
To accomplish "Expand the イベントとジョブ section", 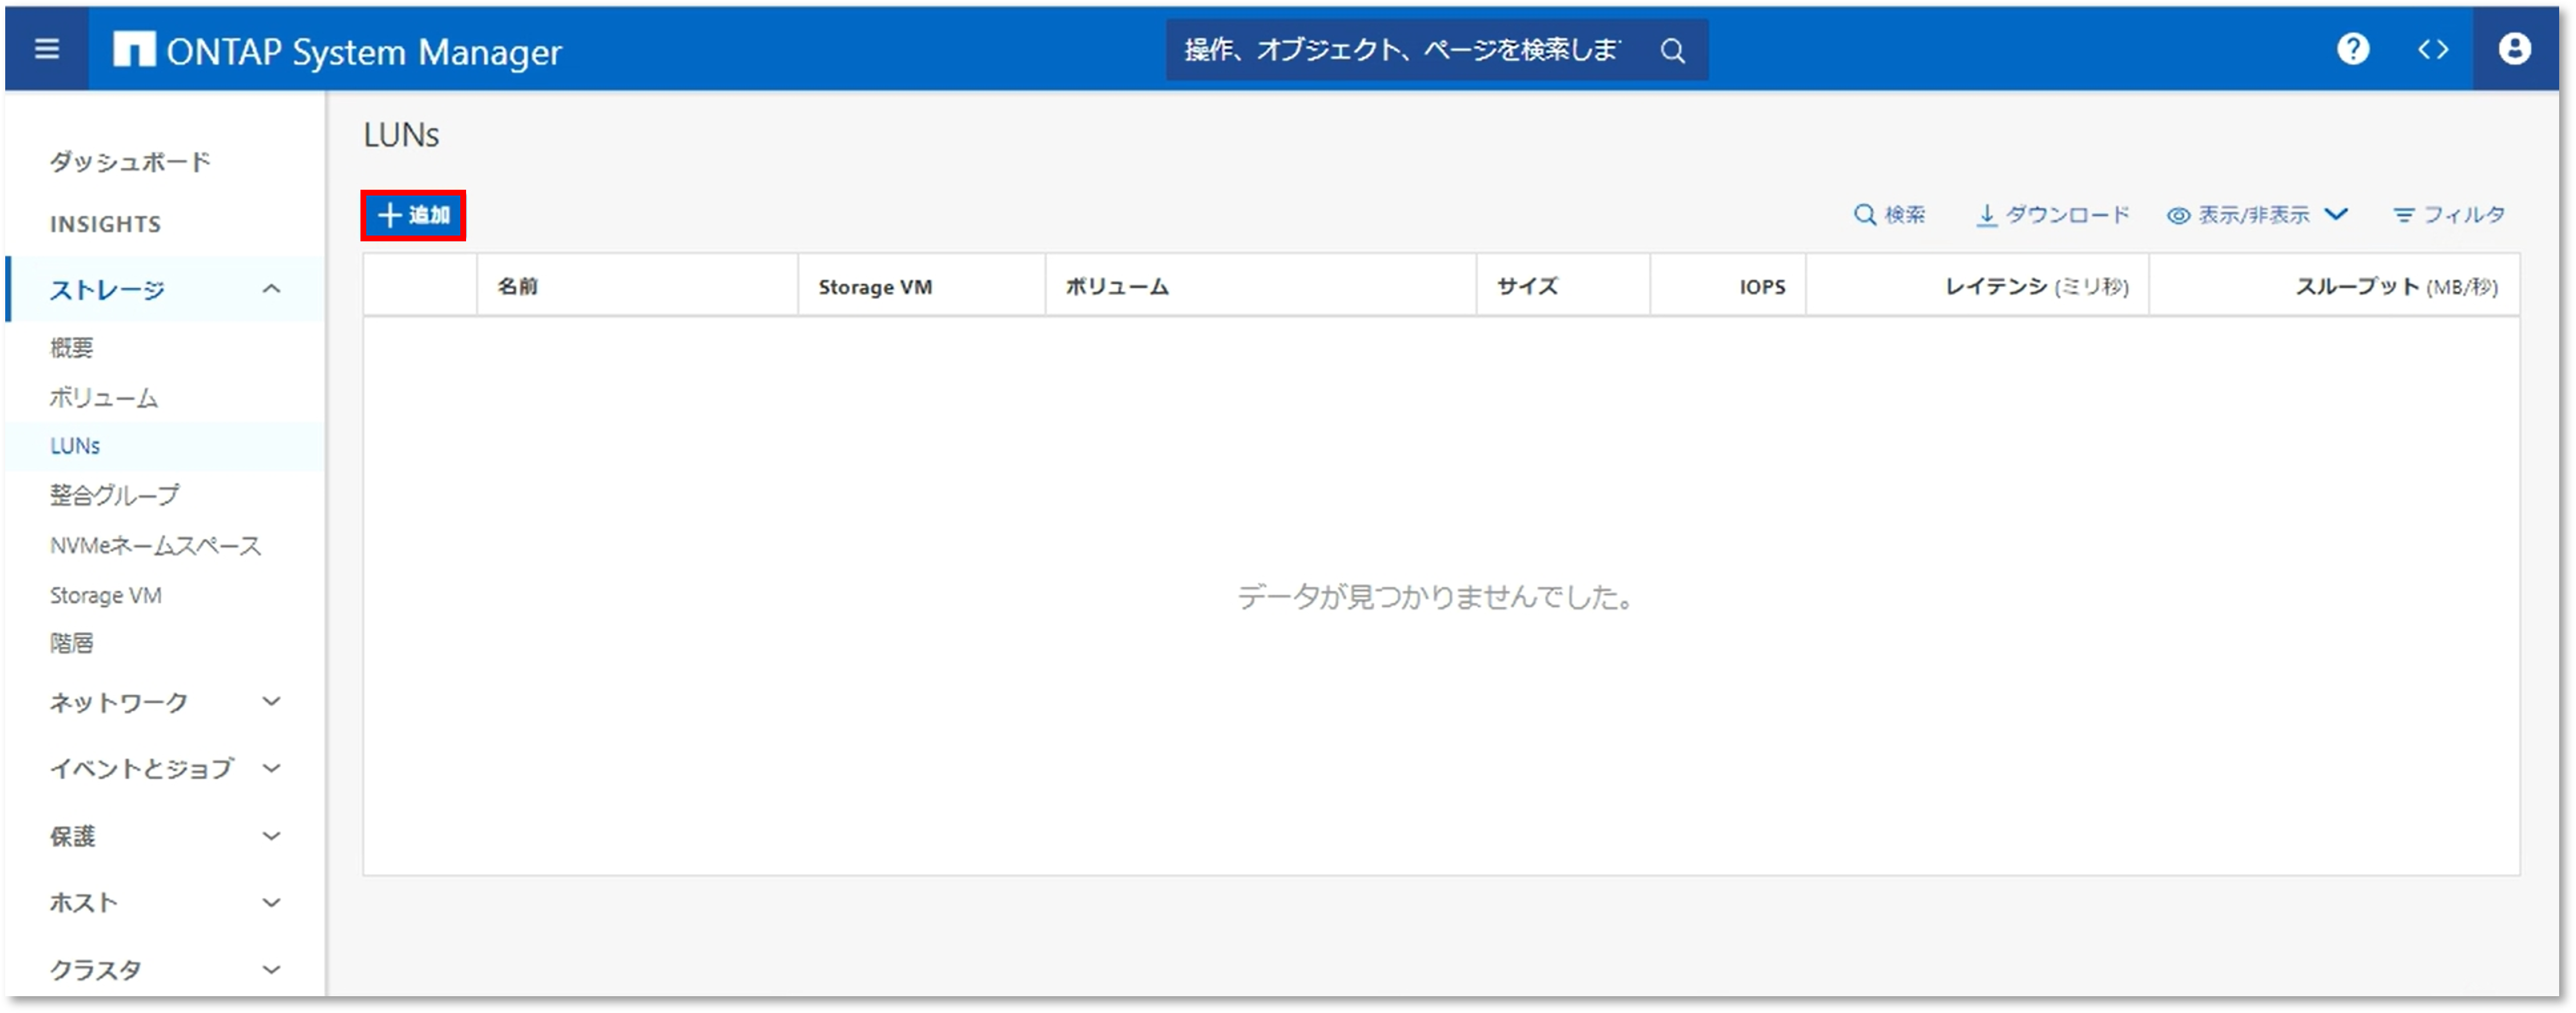I will 165,769.
